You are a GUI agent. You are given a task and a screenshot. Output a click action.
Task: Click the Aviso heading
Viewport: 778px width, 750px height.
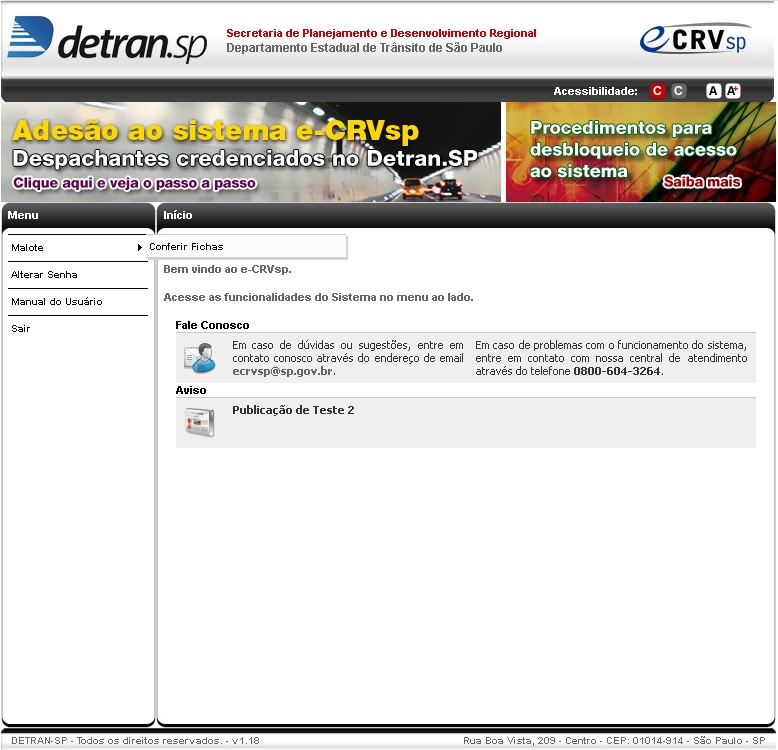point(191,390)
